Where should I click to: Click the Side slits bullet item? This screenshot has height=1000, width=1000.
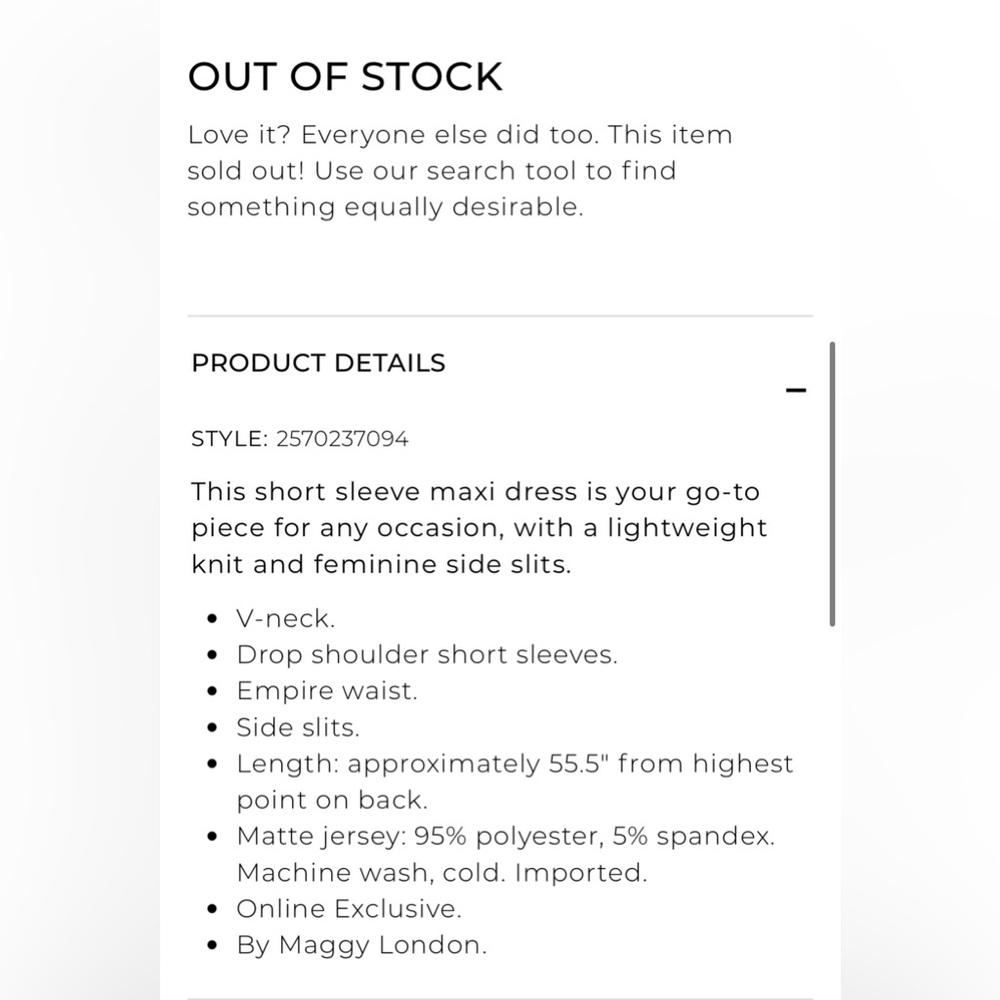(298, 728)
